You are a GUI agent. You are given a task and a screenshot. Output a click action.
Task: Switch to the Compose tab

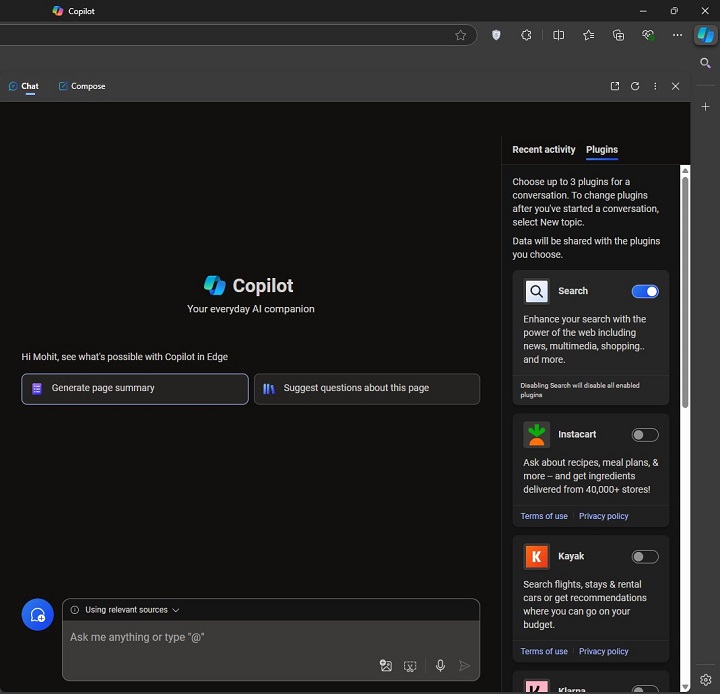tap(82, 86)
